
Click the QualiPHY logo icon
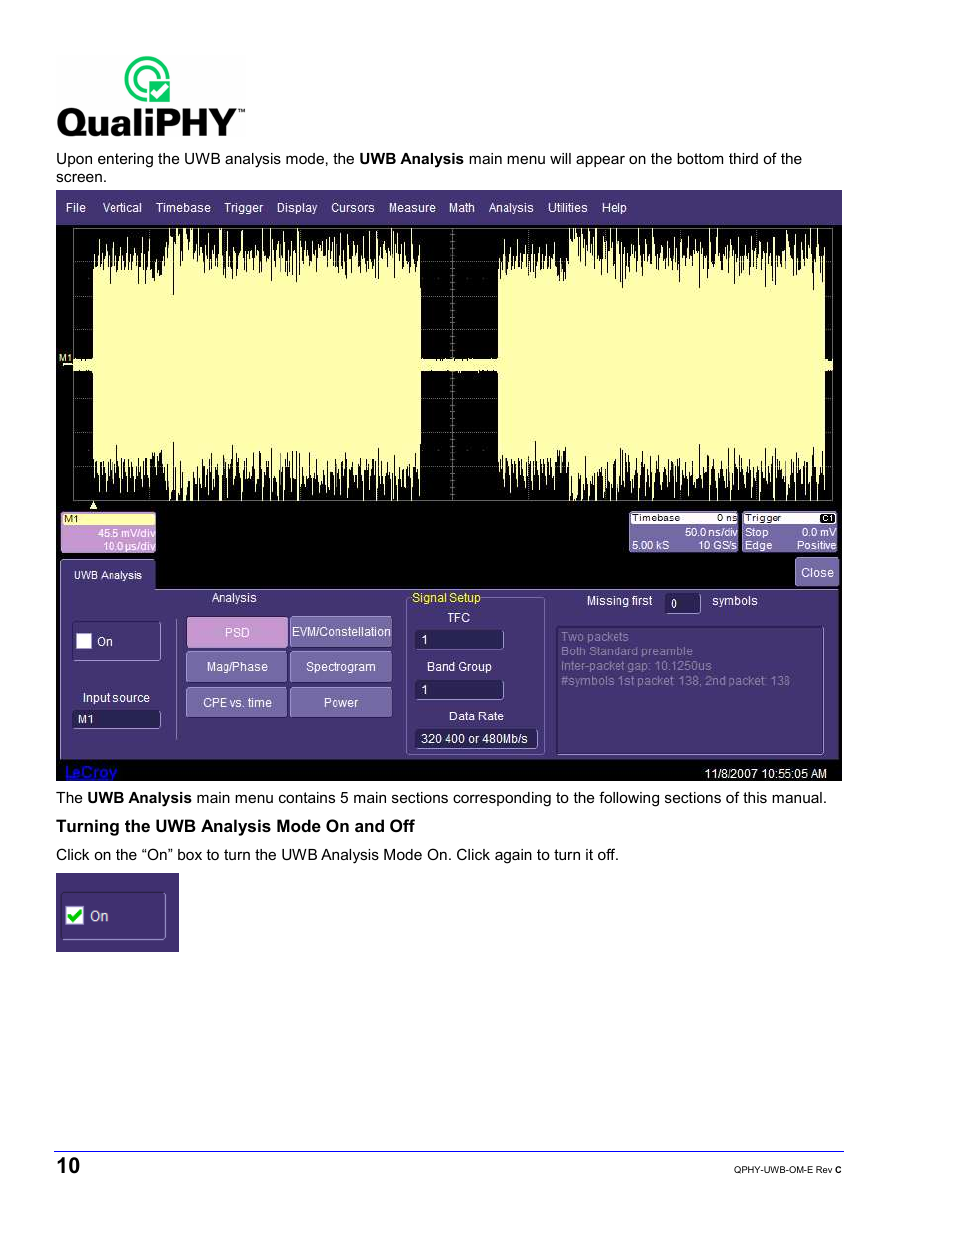click(148, 79)
